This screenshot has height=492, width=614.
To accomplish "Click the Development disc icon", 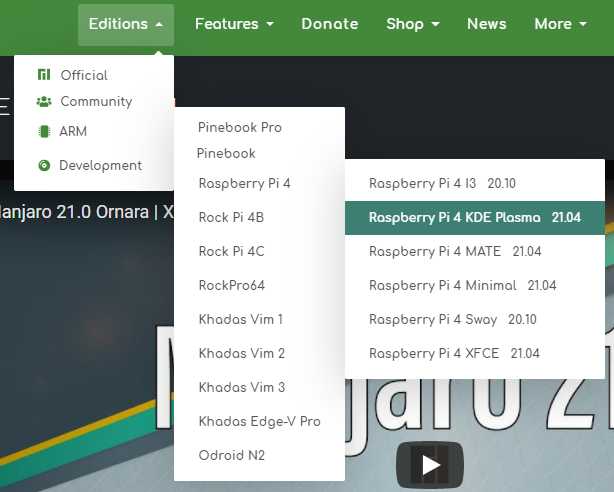I will pos(44,165).
